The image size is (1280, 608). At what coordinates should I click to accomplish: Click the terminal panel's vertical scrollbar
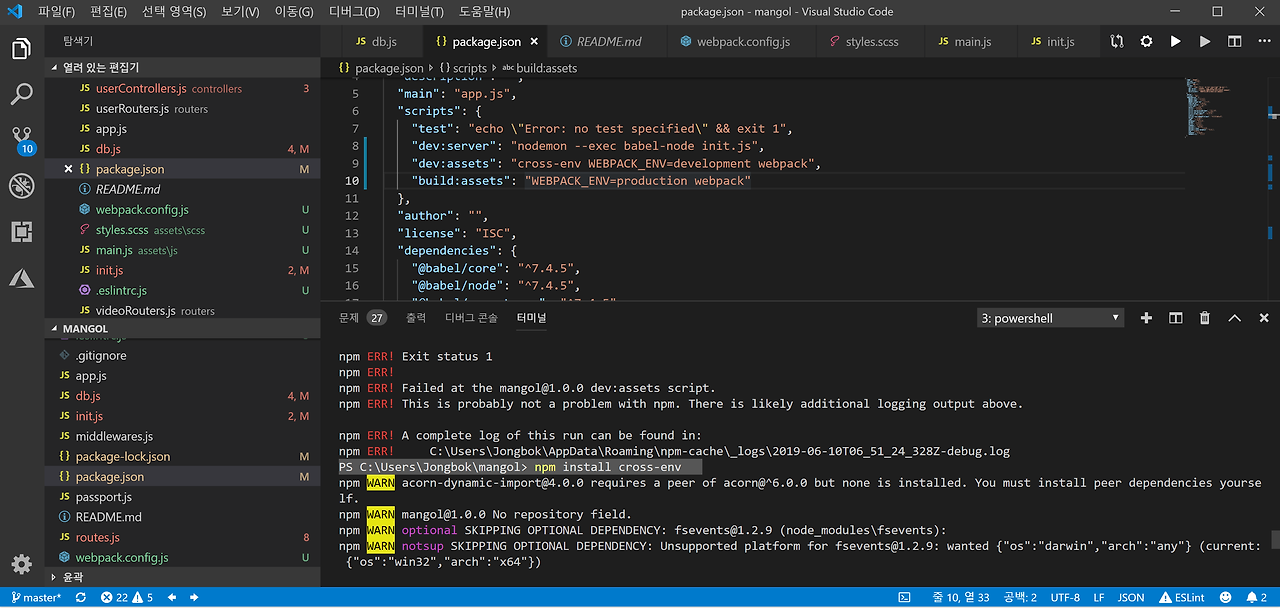pos(1275,540)
